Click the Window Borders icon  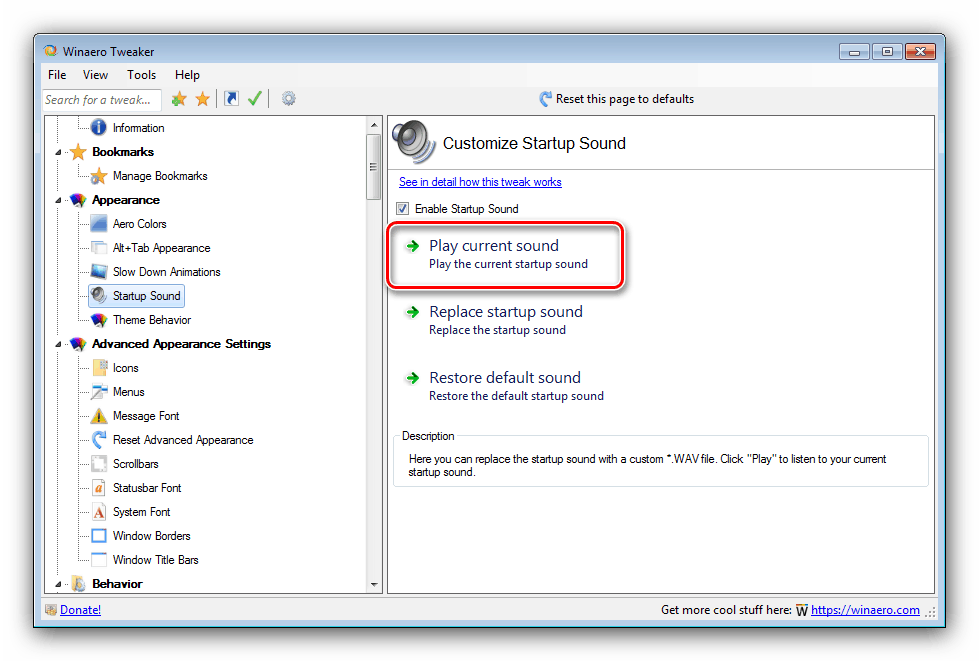click(99, 536)
